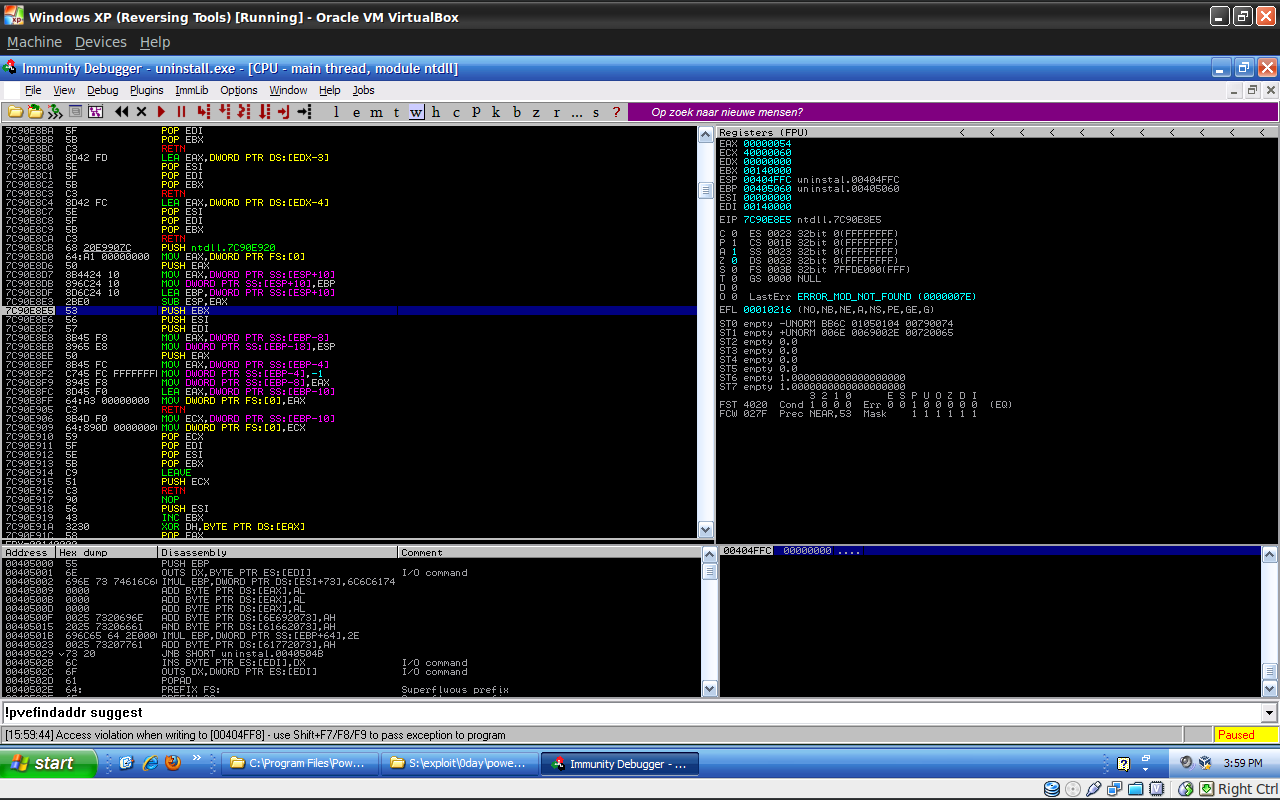Click the Hex dump column header

106,552
